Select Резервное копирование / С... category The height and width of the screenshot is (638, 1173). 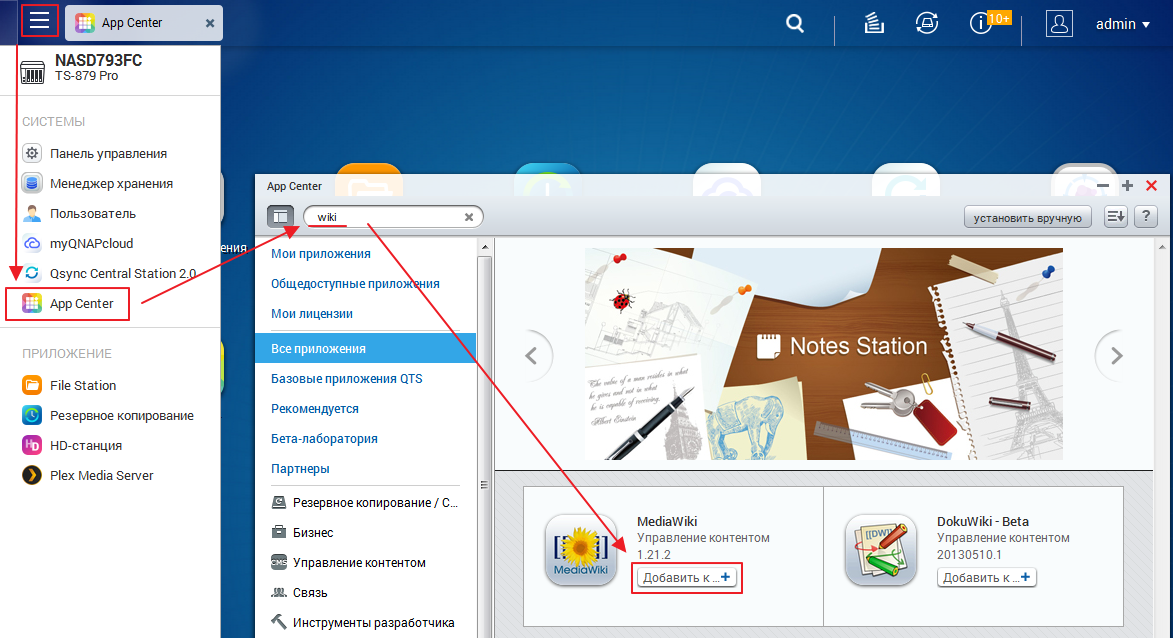click(x=365, y=503)
